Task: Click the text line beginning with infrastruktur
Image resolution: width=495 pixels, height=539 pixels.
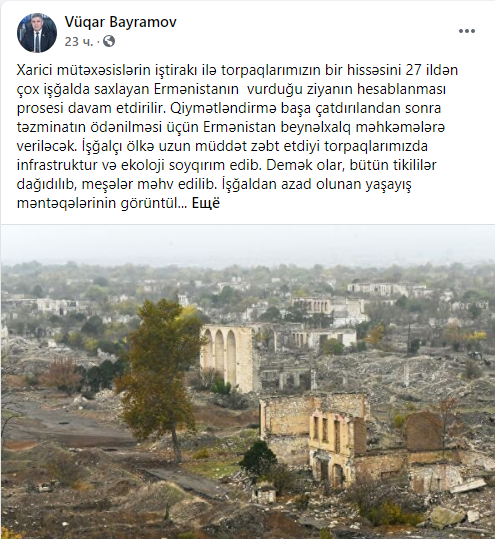Action: pos(227,165)
